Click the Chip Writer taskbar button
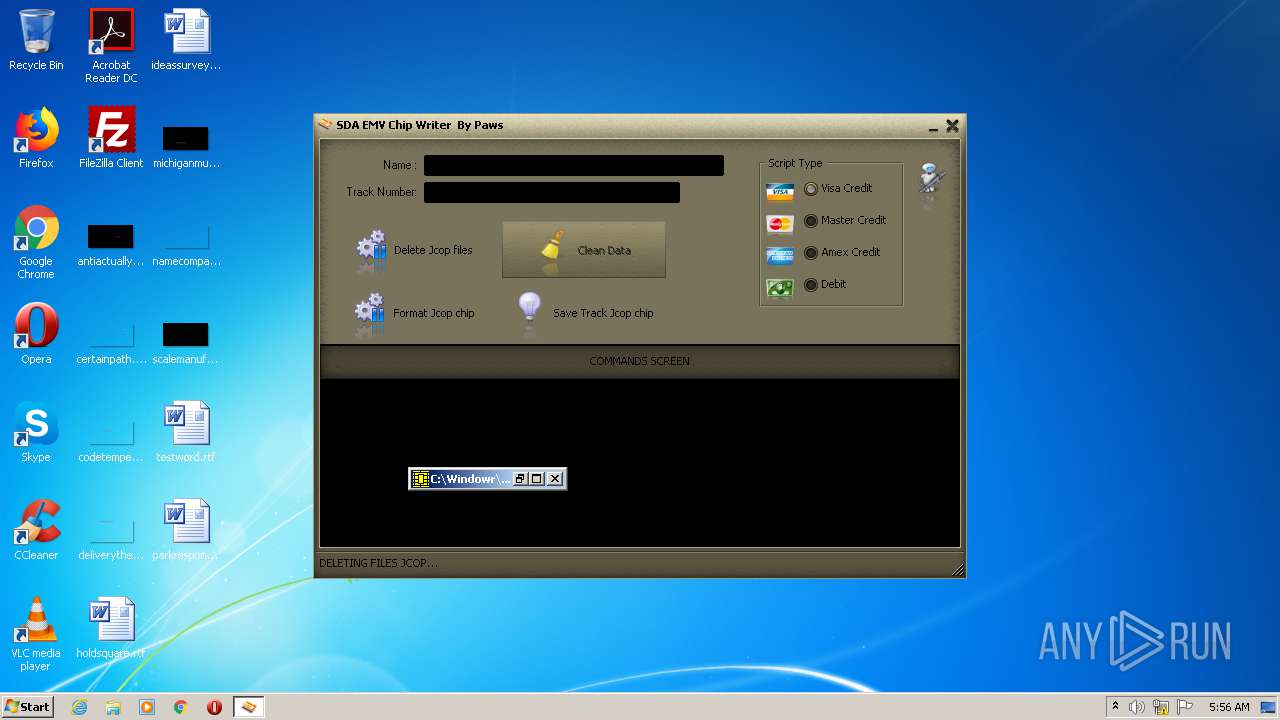1280x720 pixels. tap(248, 707)
